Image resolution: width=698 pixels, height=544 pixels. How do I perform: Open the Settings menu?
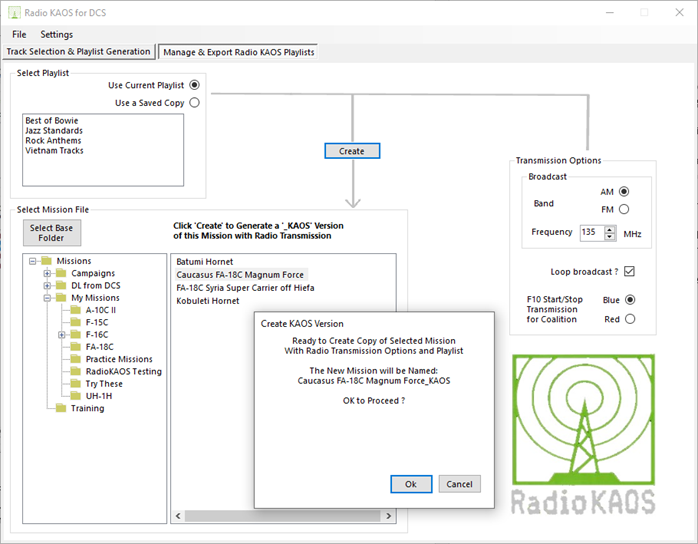click(x=57, y=34)
